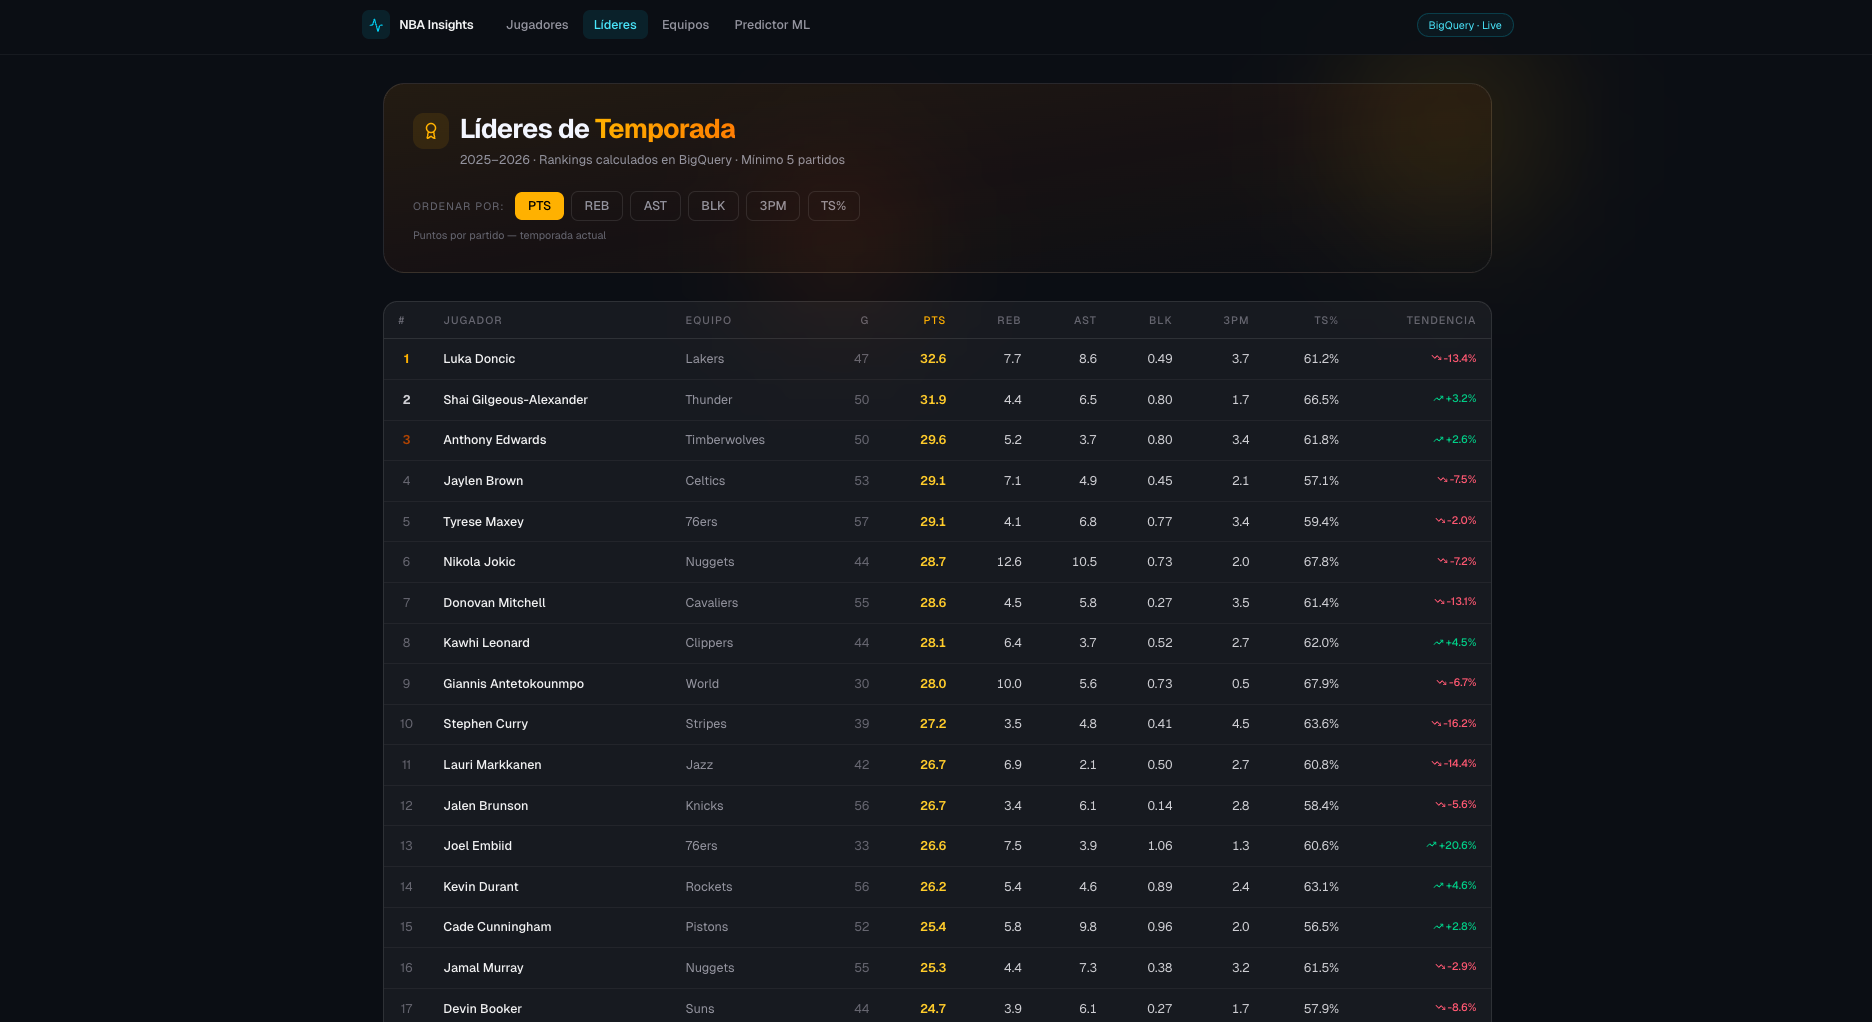
Task: Click the Timberwolves team cell
Action: [725, 440]
